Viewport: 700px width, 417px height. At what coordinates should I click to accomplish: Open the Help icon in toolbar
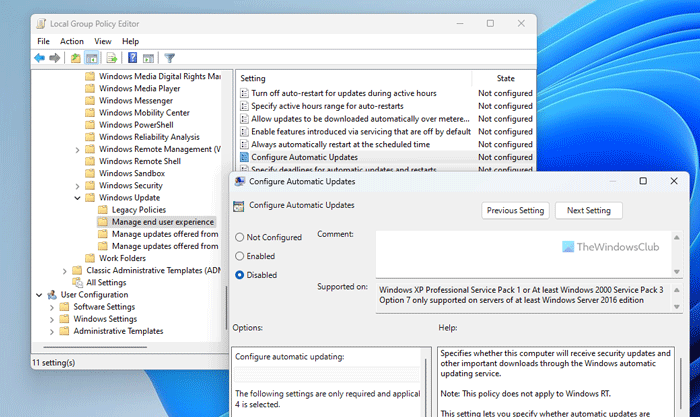[x=132, y=58]
